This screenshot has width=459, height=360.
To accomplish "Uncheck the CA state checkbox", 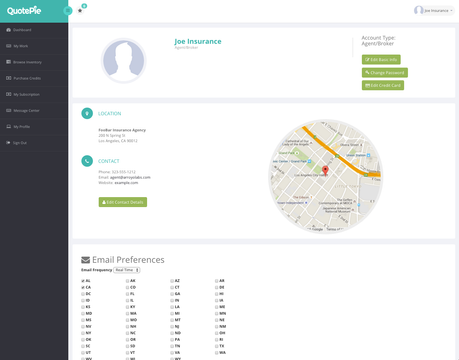I will pos(83,287).
